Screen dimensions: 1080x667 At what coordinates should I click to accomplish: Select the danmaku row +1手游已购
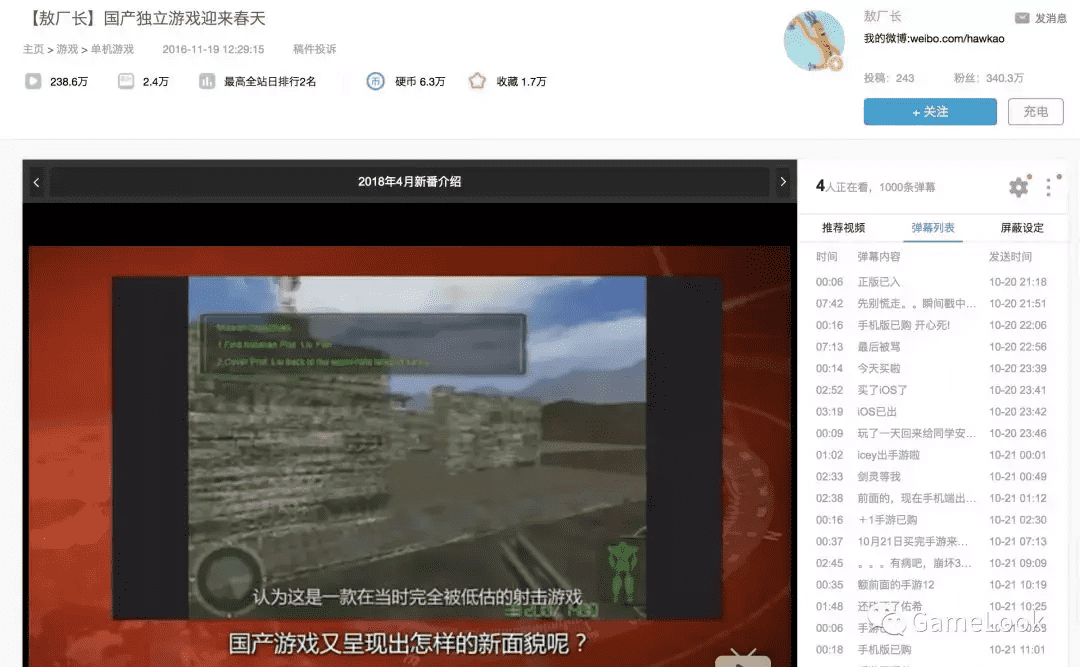click(x=931, y=520)
